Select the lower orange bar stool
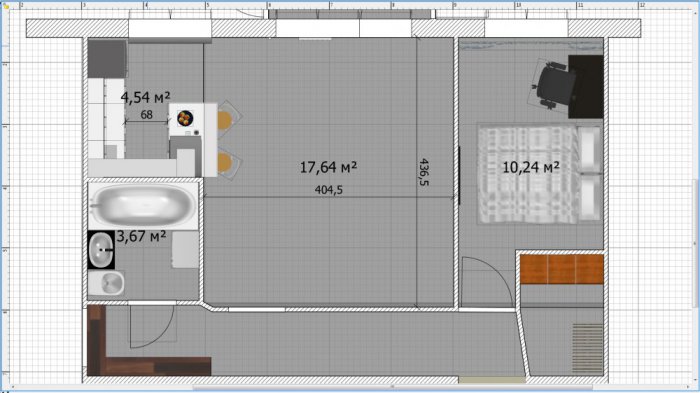The image size is (700, 393). click(x=229, y=162)
